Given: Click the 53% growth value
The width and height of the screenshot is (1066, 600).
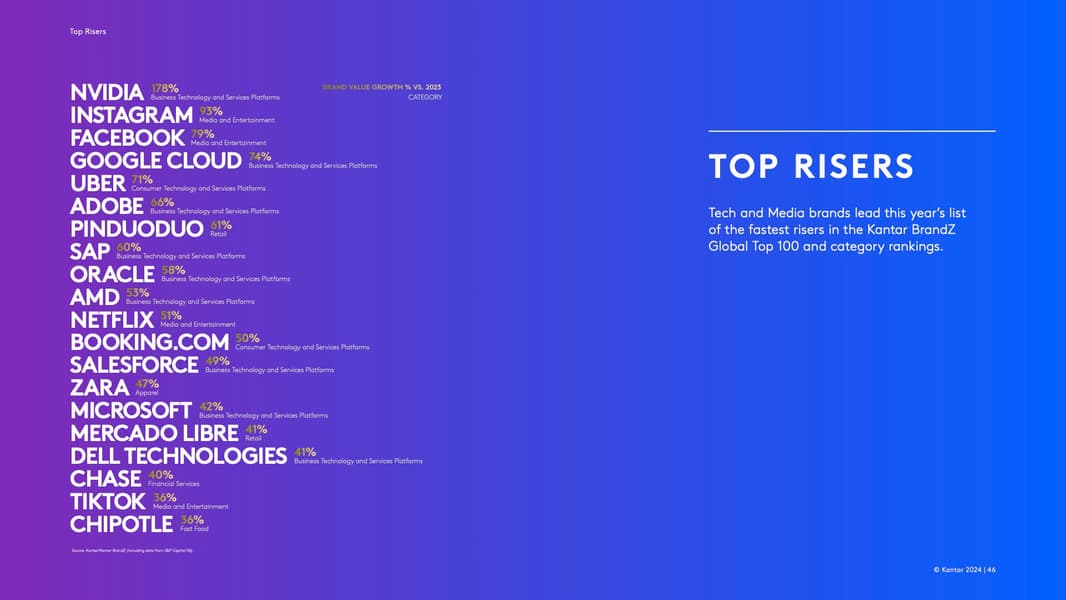Looking at the screenshot, I should 137,293.
